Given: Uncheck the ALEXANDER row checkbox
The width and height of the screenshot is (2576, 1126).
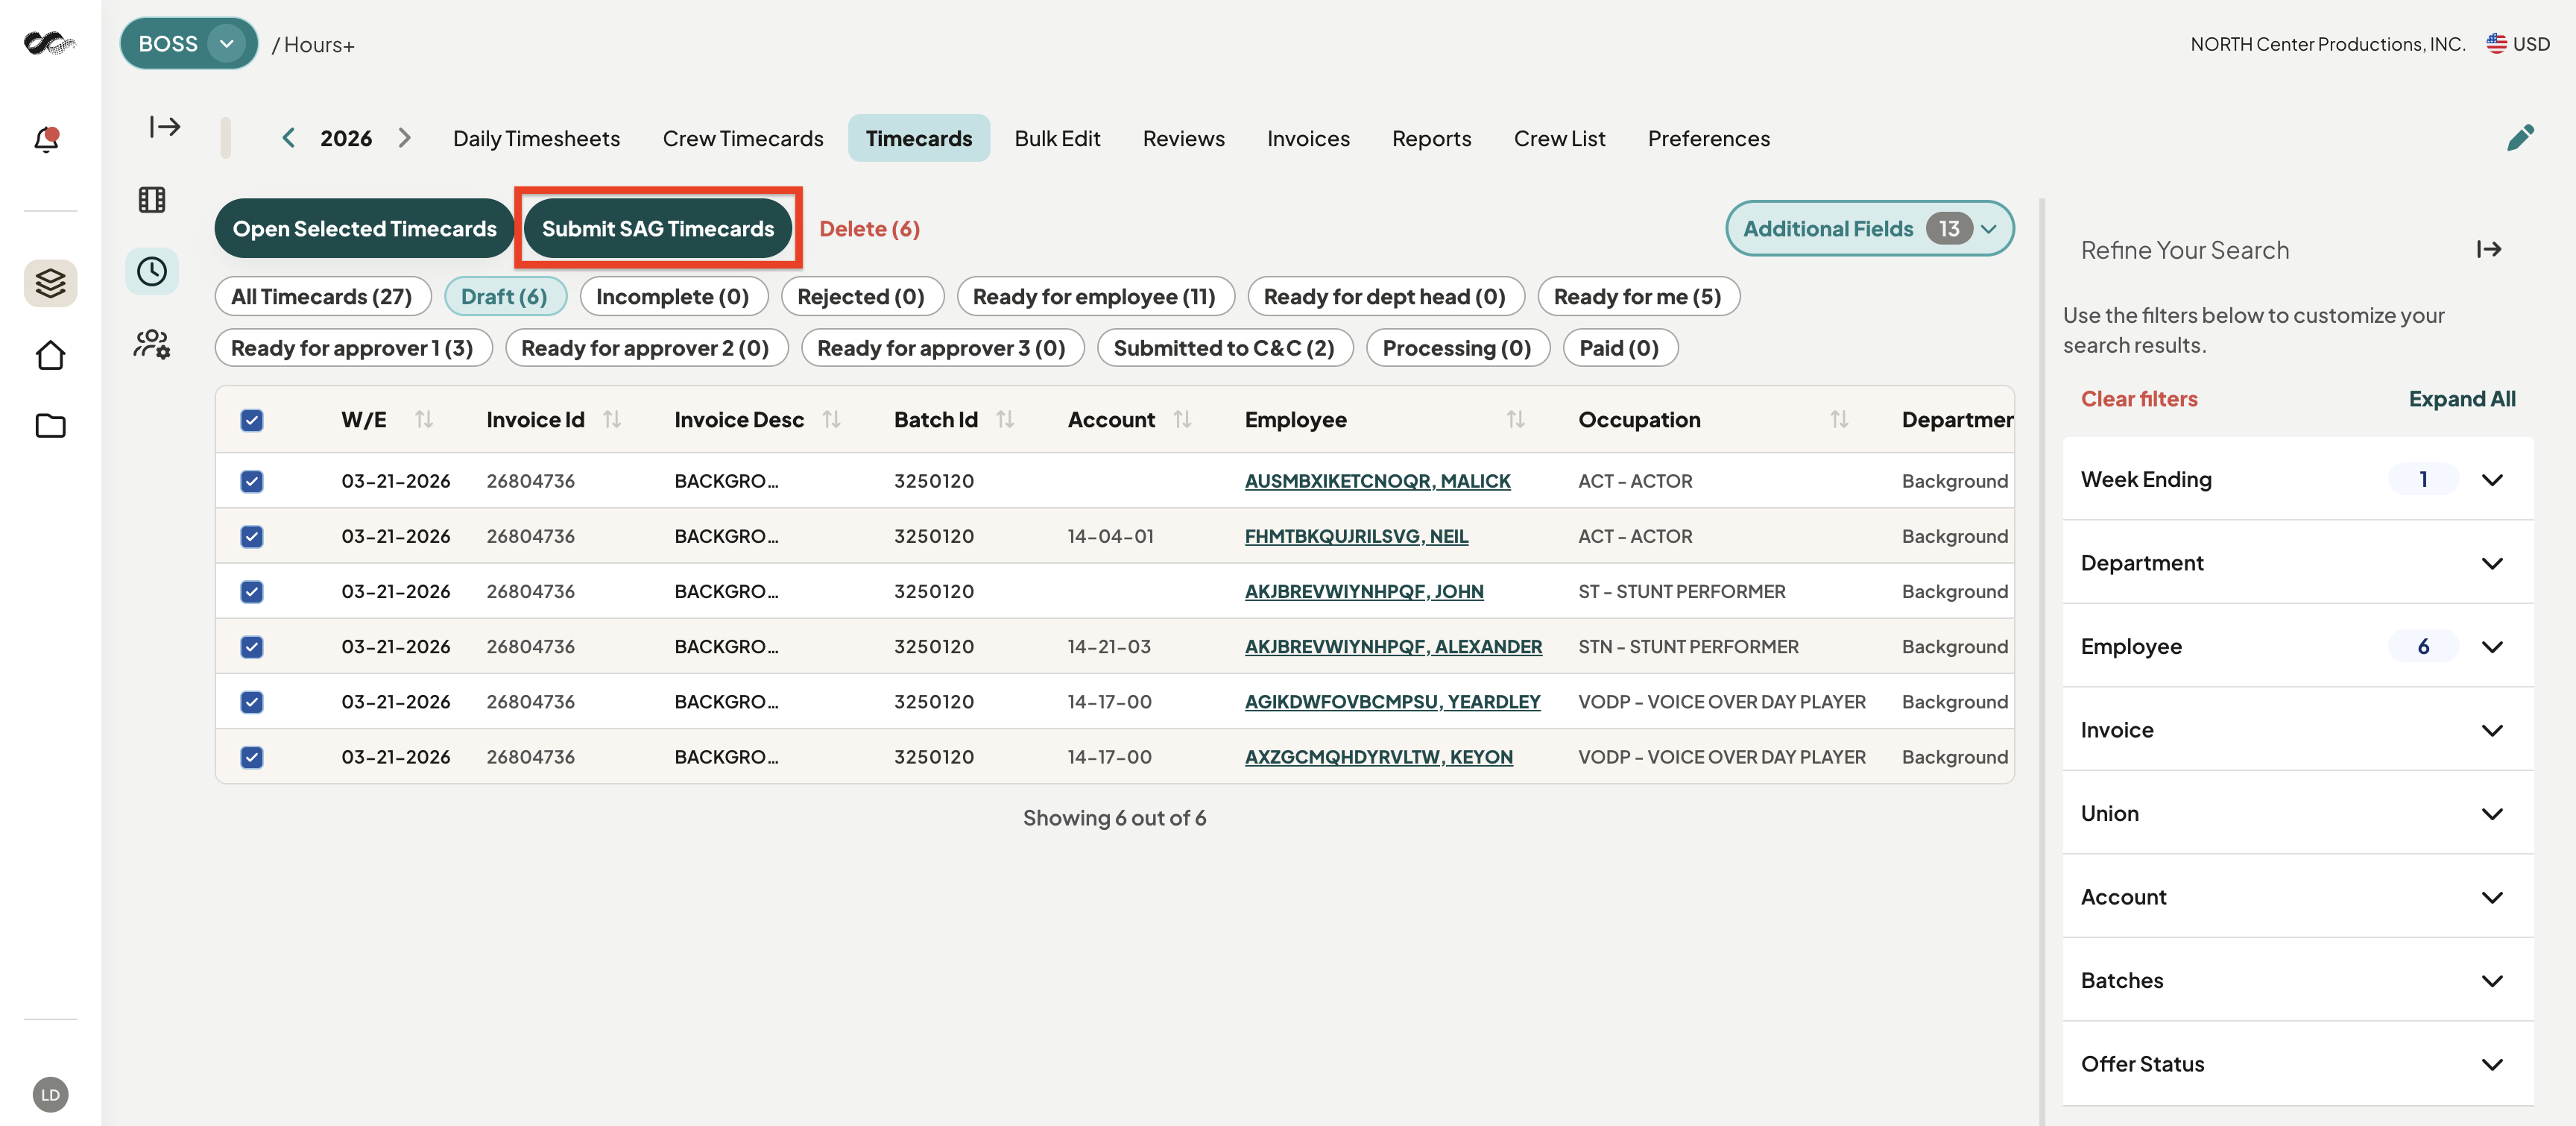Looking at the screenshot, I should 252,646.
